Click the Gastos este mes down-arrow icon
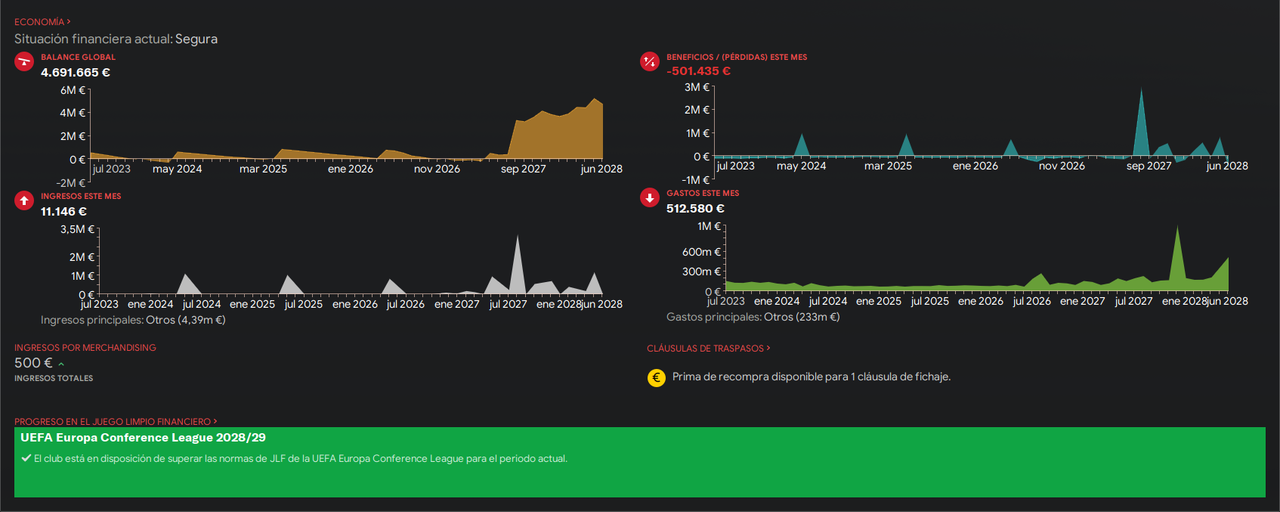 [650, 198]
